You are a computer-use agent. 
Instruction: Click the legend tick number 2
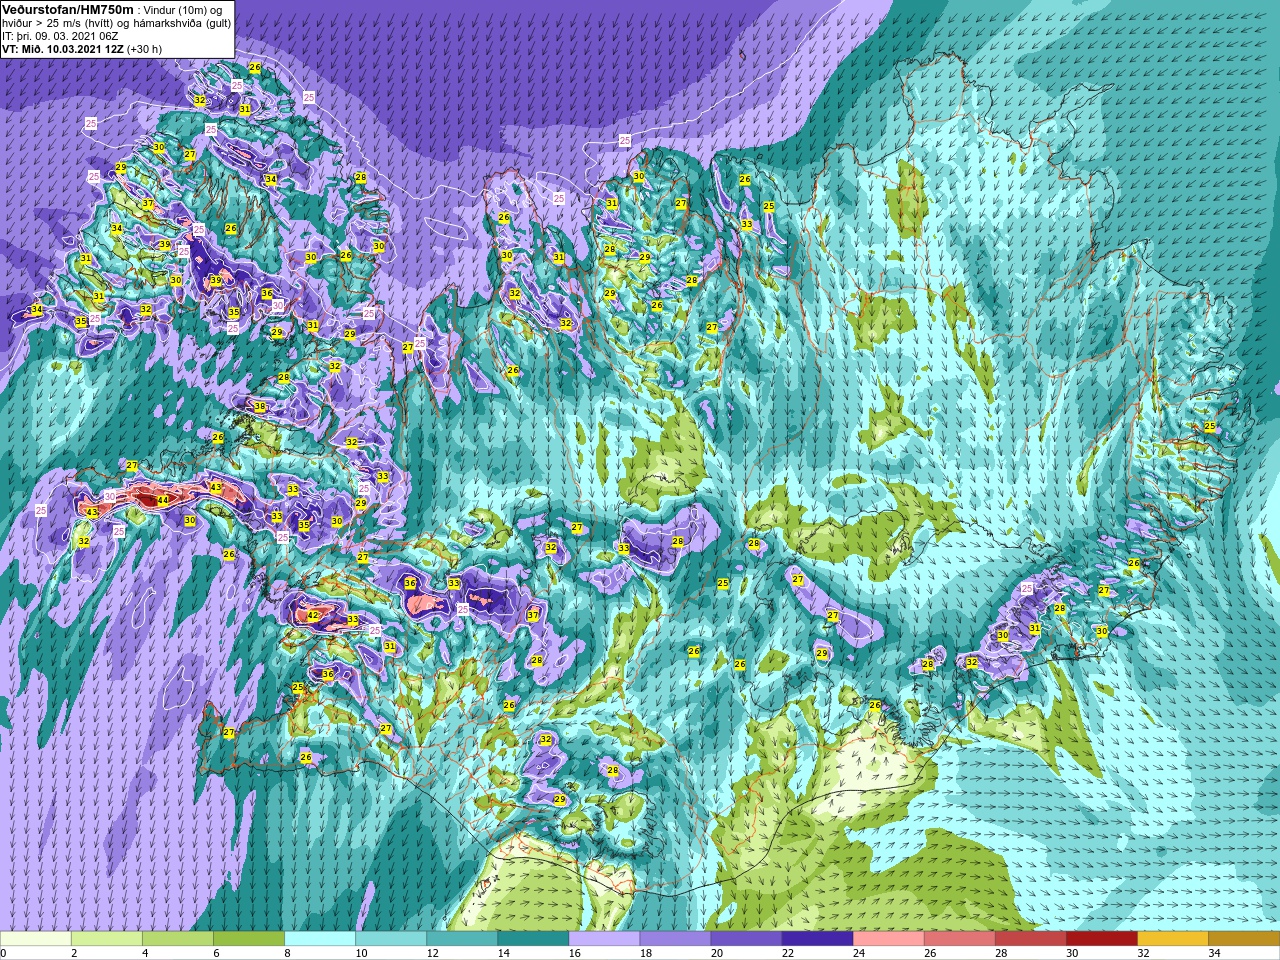point(75,953)
